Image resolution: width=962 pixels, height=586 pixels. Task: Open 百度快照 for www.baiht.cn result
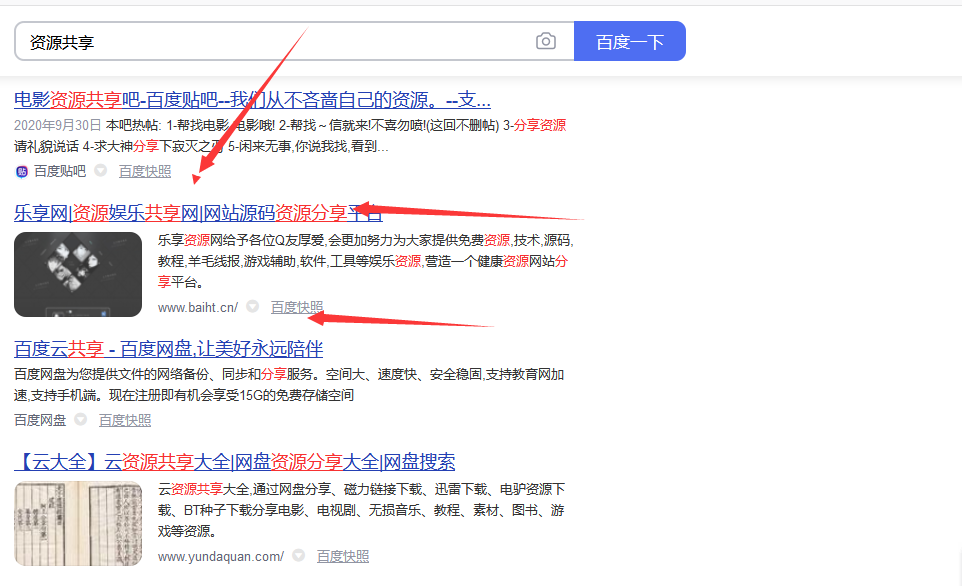click(x=297, y=307)
